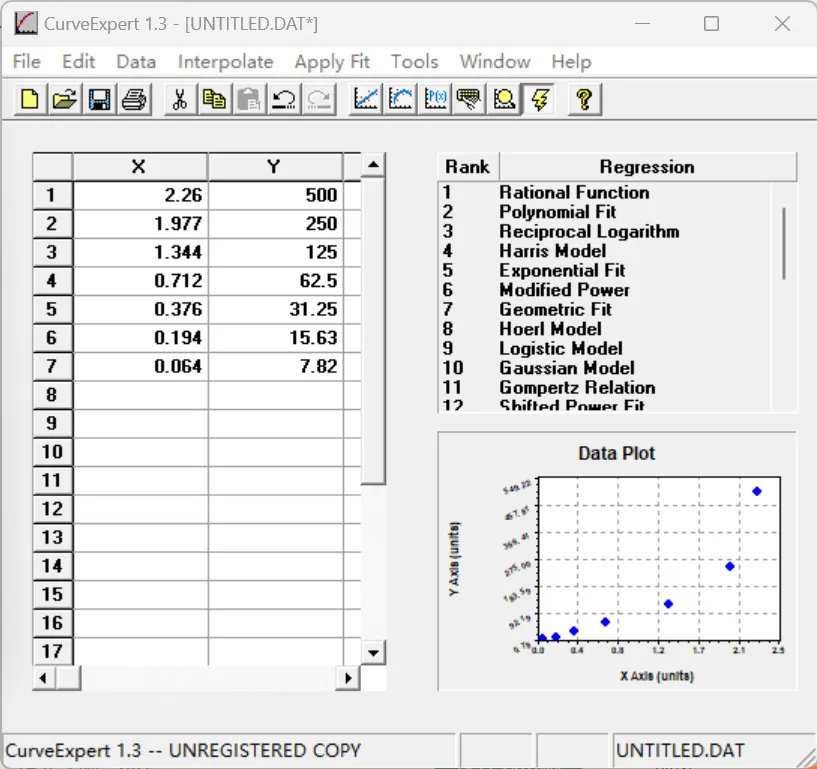Click cell containing Y value 500
Screen dimensions: 817x769
275,196
